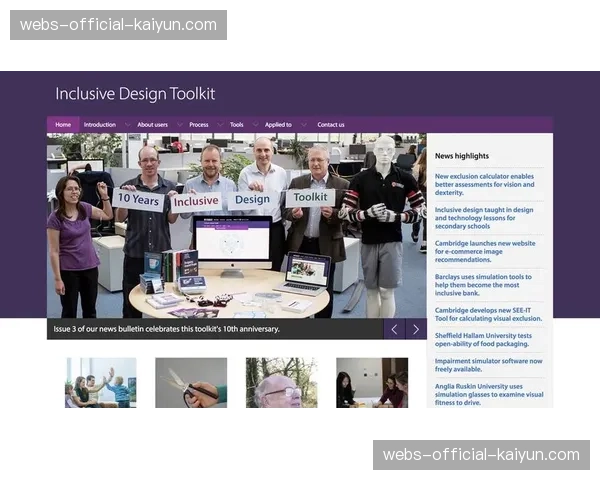
Task: Open the new exclusion calculator news link
Action: pos(484,180)
